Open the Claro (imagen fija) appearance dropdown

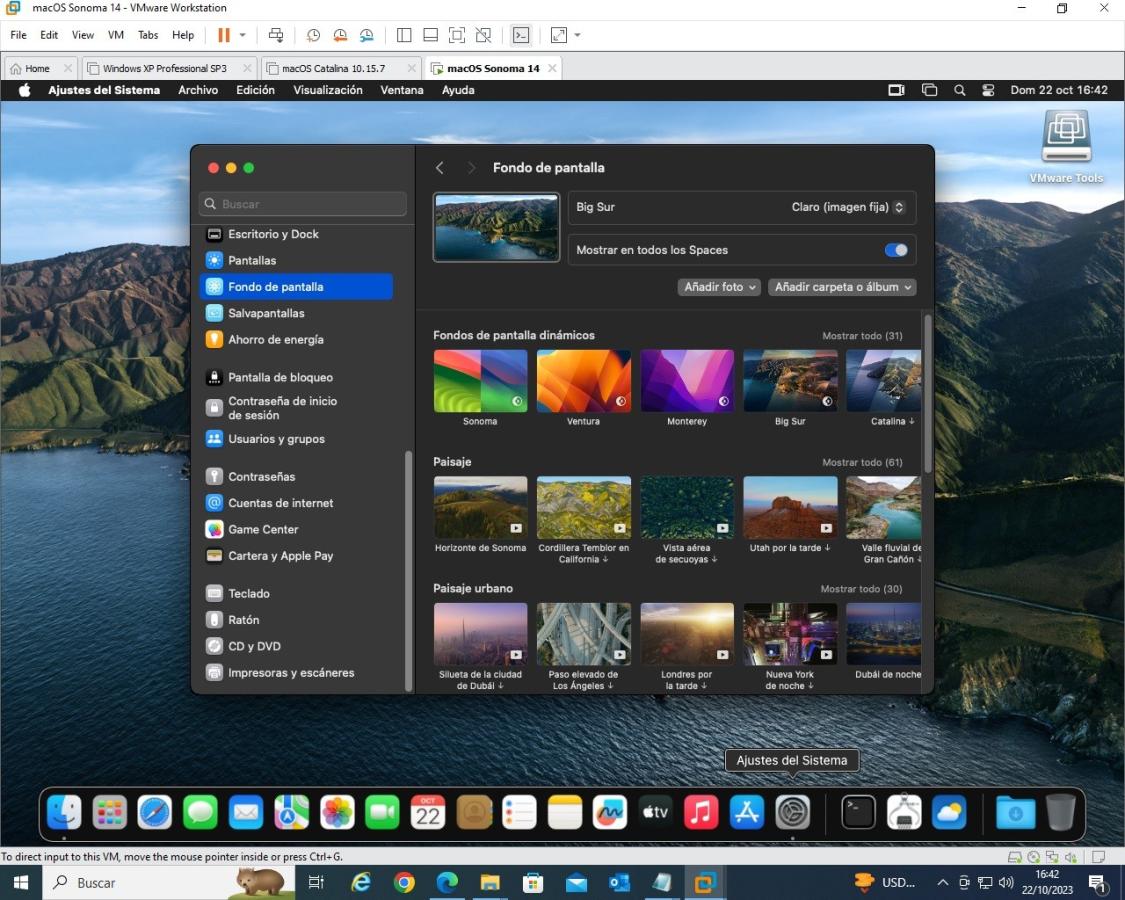point(847,207)
